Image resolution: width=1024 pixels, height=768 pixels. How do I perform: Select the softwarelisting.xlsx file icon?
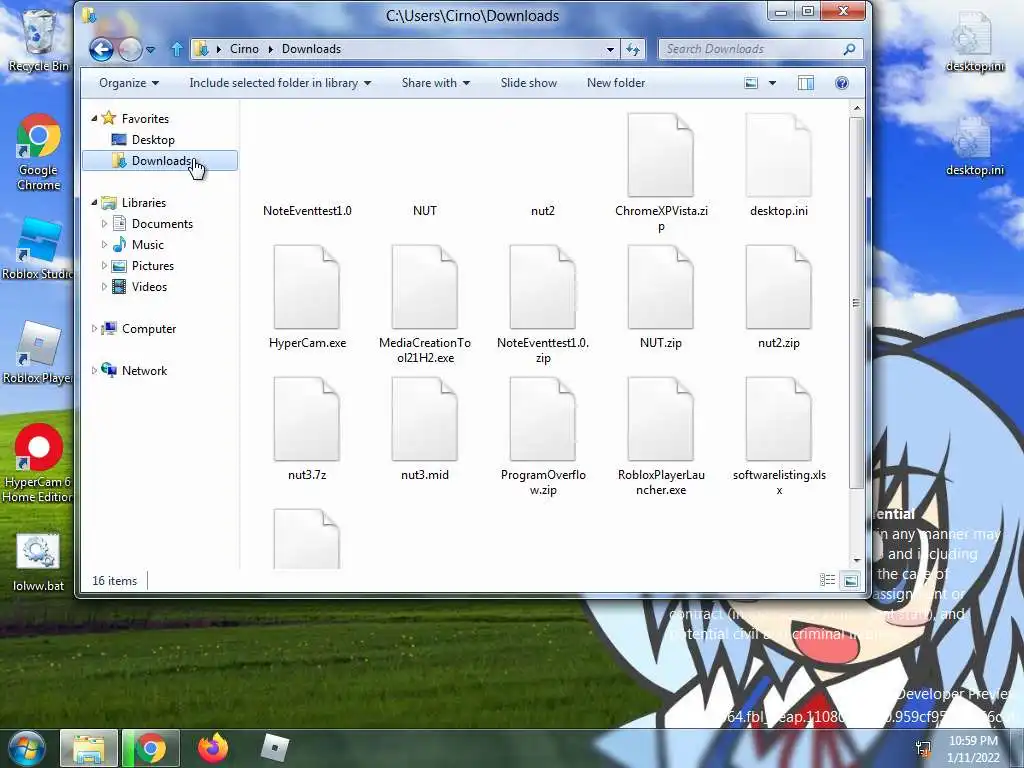point(778,419)
